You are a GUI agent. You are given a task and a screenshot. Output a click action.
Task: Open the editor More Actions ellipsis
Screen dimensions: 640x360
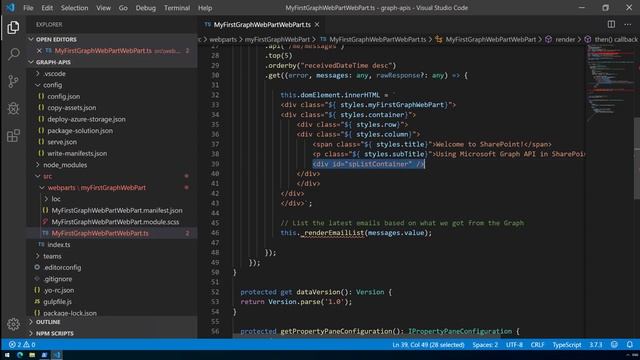[628, 24]
